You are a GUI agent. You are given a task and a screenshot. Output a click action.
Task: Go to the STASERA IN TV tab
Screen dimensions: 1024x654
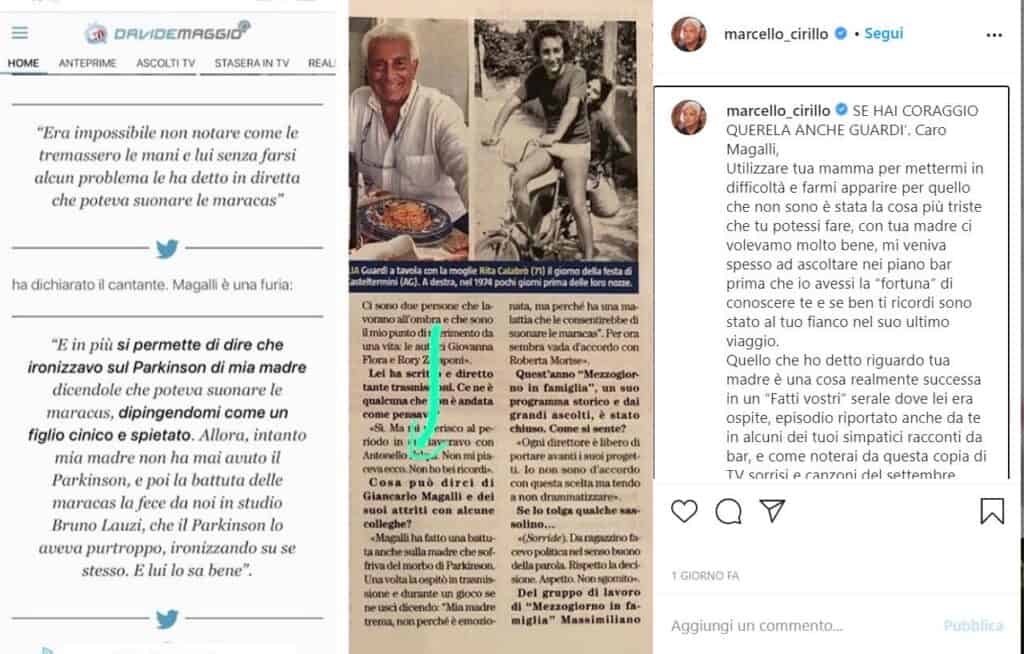[x=252, y=63]
